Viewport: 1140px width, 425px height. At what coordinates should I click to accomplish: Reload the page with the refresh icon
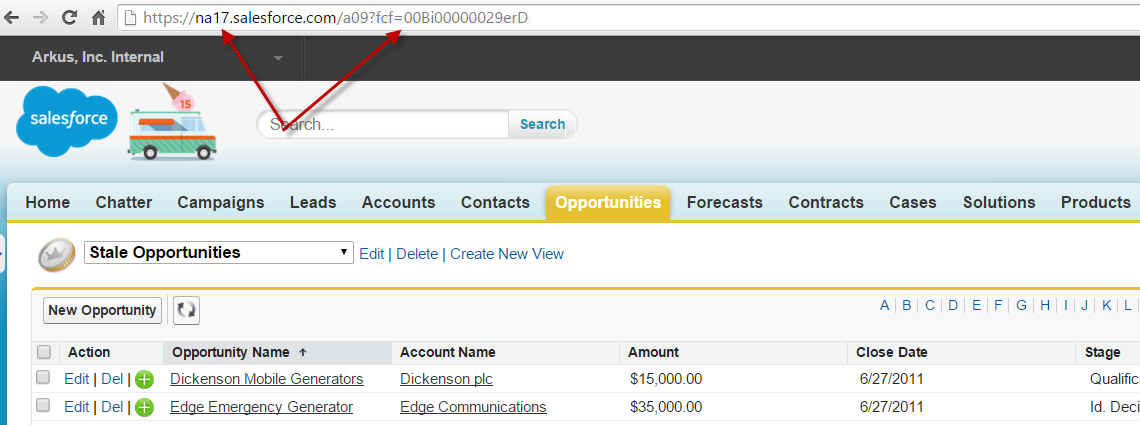[x=70, y=18]
